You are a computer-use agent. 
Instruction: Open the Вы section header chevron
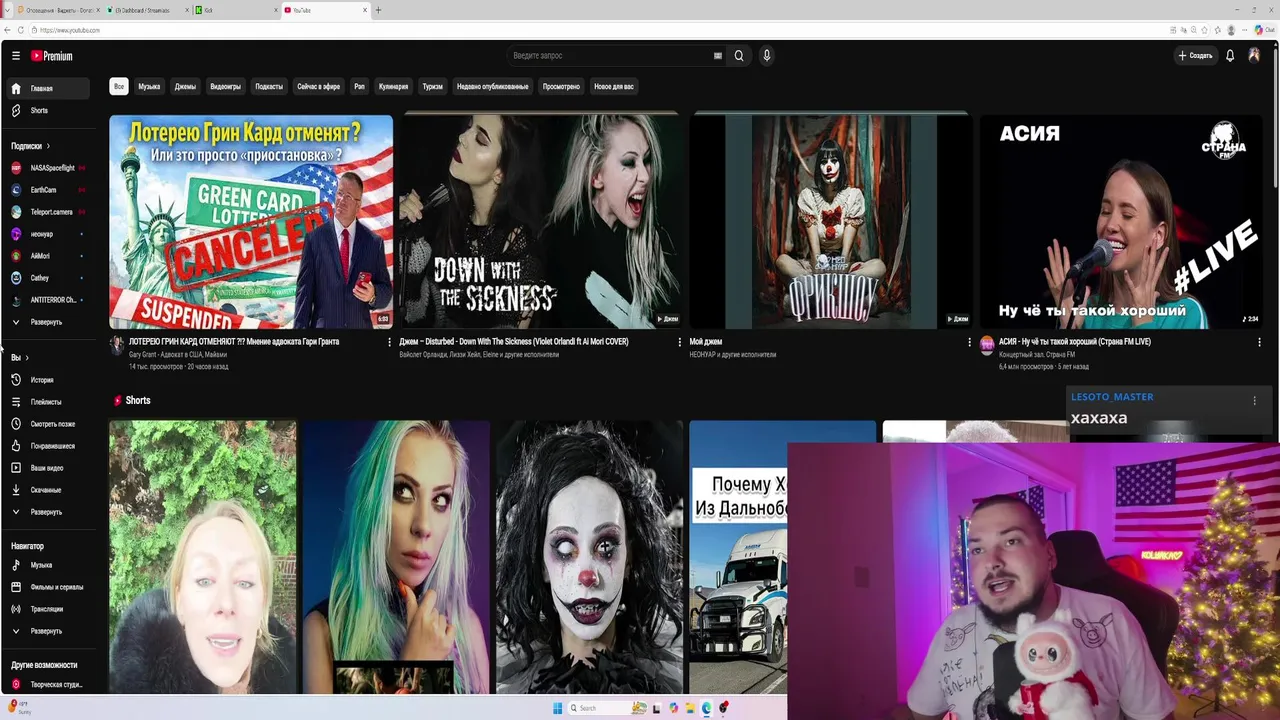(x=27, y=358)
